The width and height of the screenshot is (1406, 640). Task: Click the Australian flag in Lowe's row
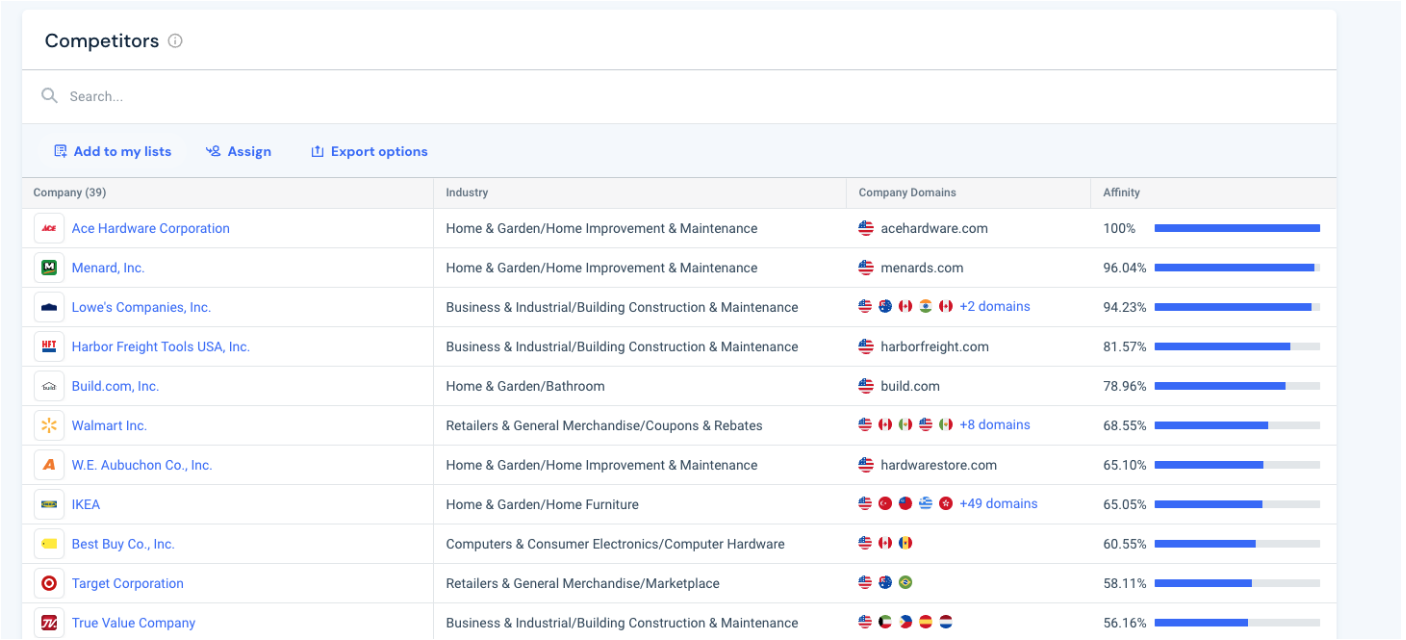tap(886, 307)
